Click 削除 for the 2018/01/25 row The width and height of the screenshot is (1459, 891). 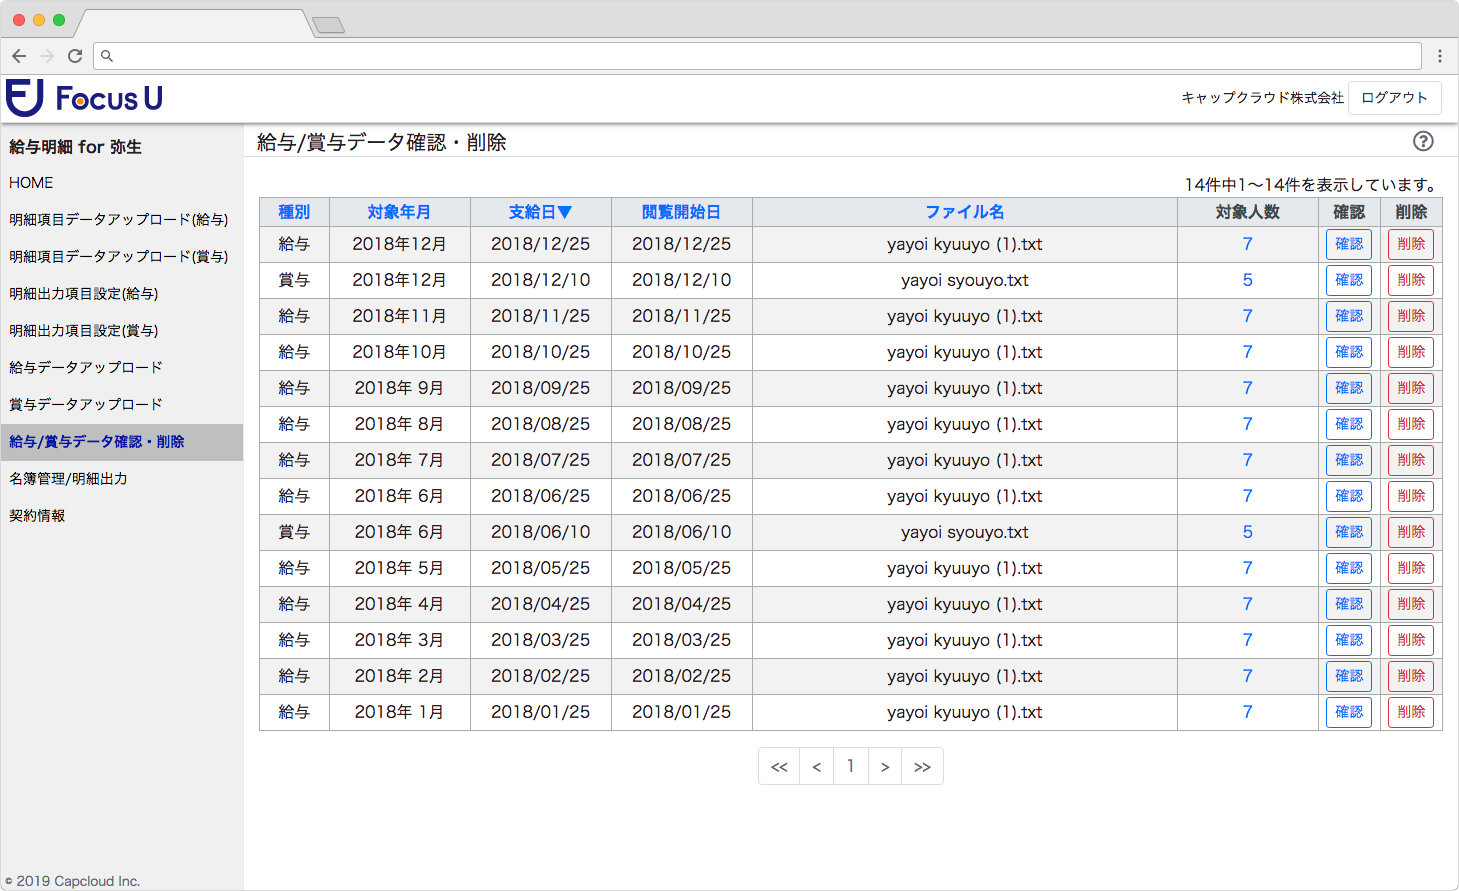pos(1411,712)
